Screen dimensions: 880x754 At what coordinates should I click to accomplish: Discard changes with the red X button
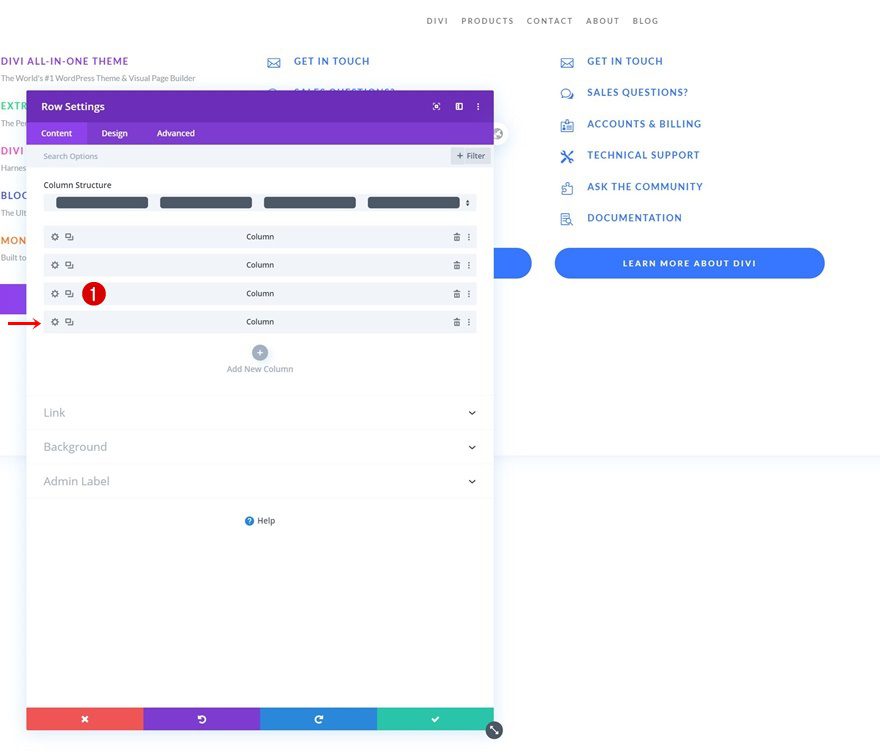click(x=85, y=718)
